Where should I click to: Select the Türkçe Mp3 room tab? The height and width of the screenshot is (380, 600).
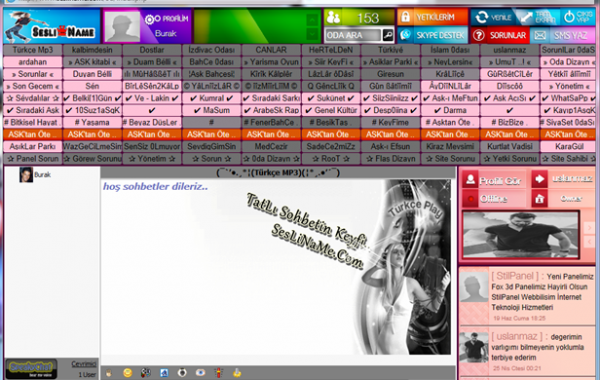(x=33, y=50)
